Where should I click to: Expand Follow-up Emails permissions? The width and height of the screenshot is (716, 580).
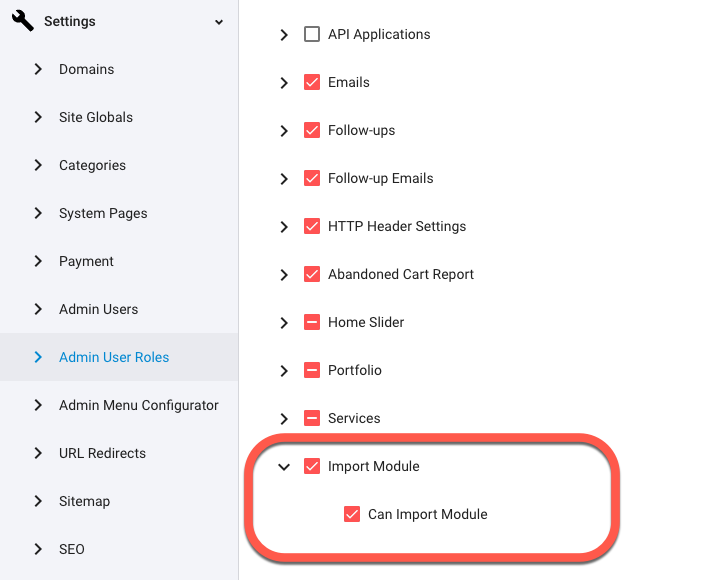coord(284,179)
